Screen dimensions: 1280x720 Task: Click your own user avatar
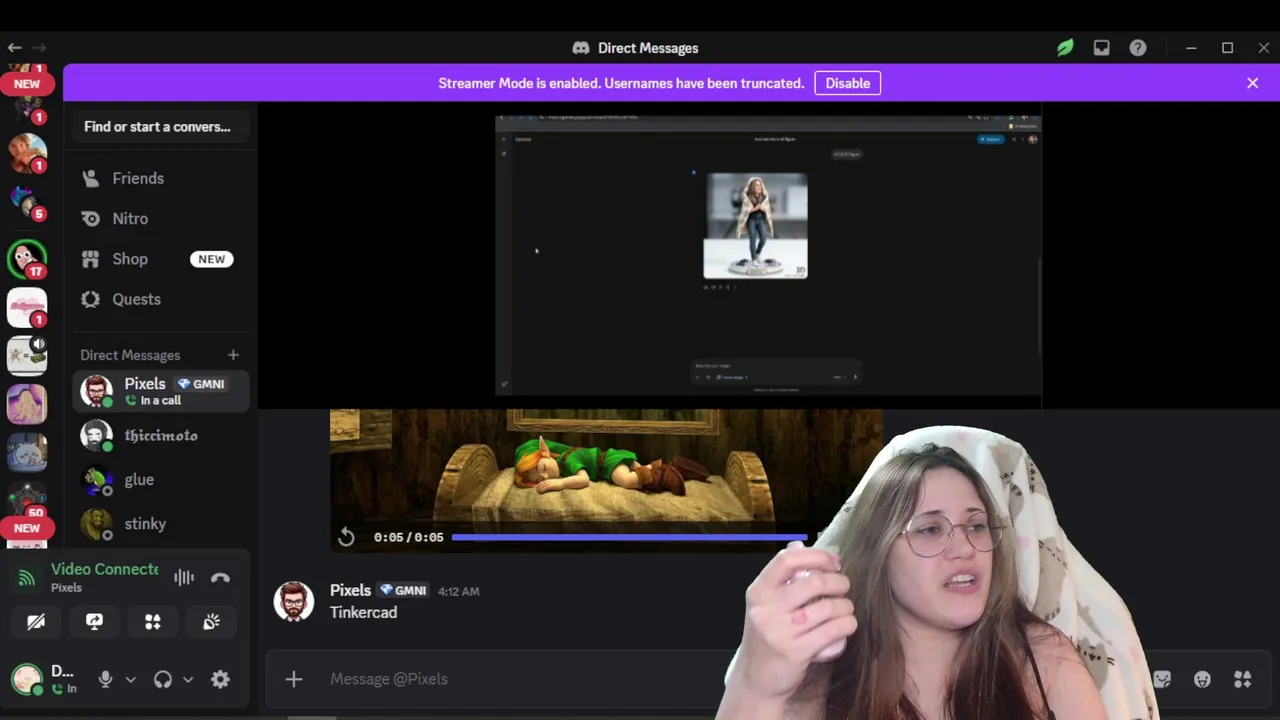[27, 679]
